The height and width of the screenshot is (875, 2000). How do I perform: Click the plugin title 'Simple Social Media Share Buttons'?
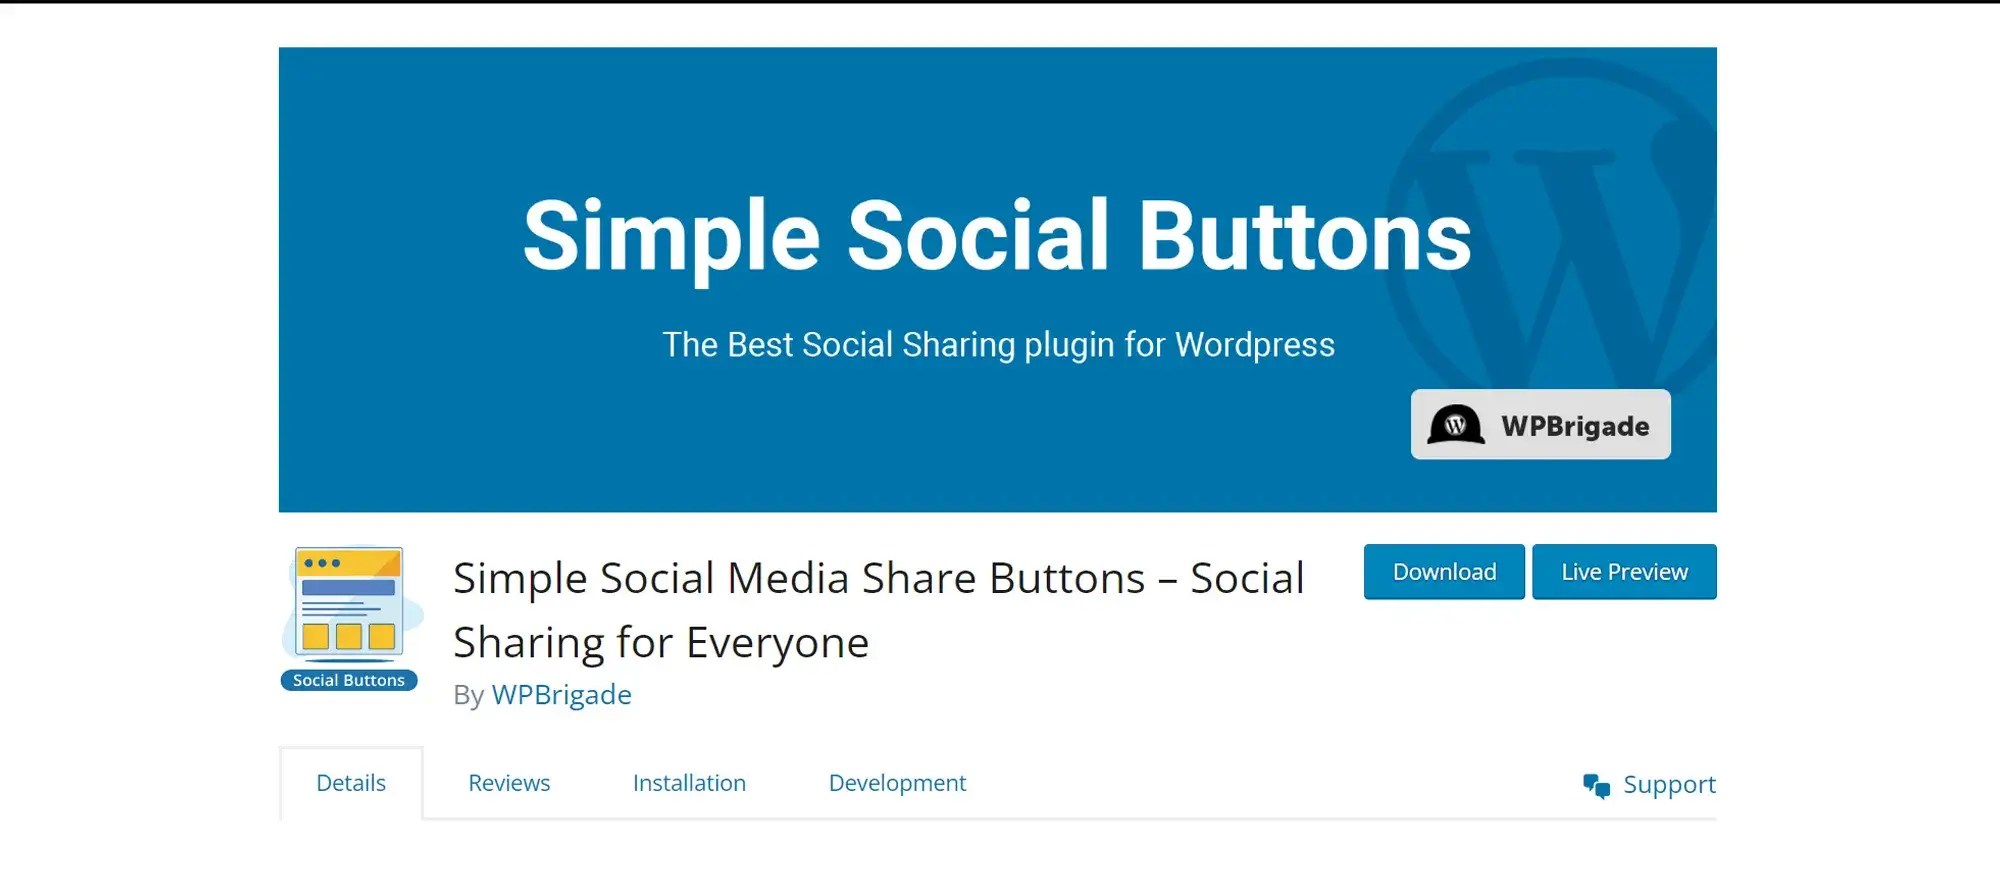(799, 578)
